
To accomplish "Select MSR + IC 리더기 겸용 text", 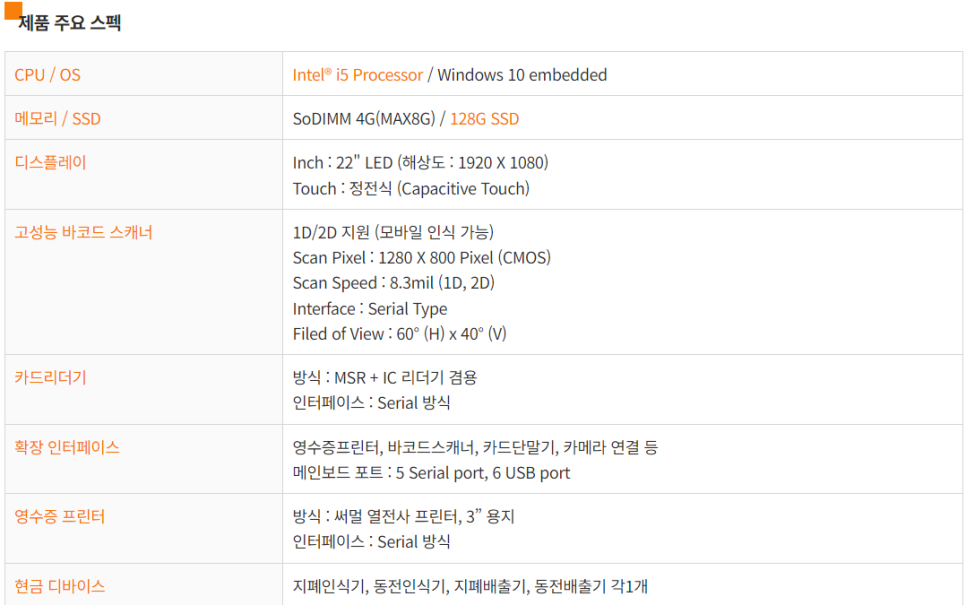I will coord(405,378).
